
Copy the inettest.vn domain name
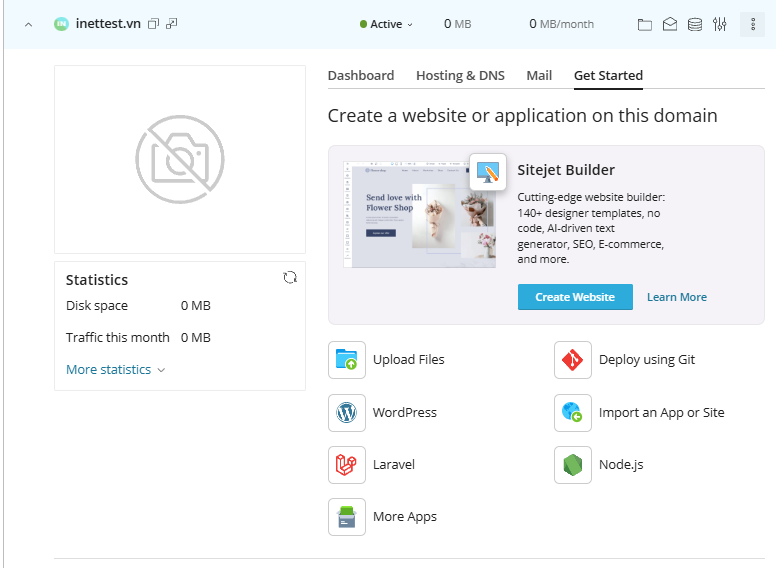coord(153,24)
